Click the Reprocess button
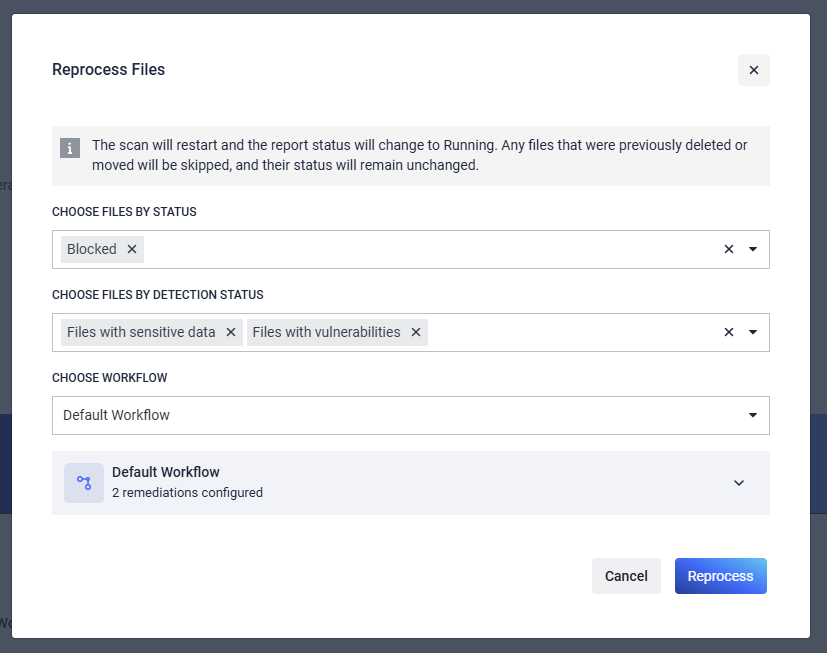 pos(720,576)
